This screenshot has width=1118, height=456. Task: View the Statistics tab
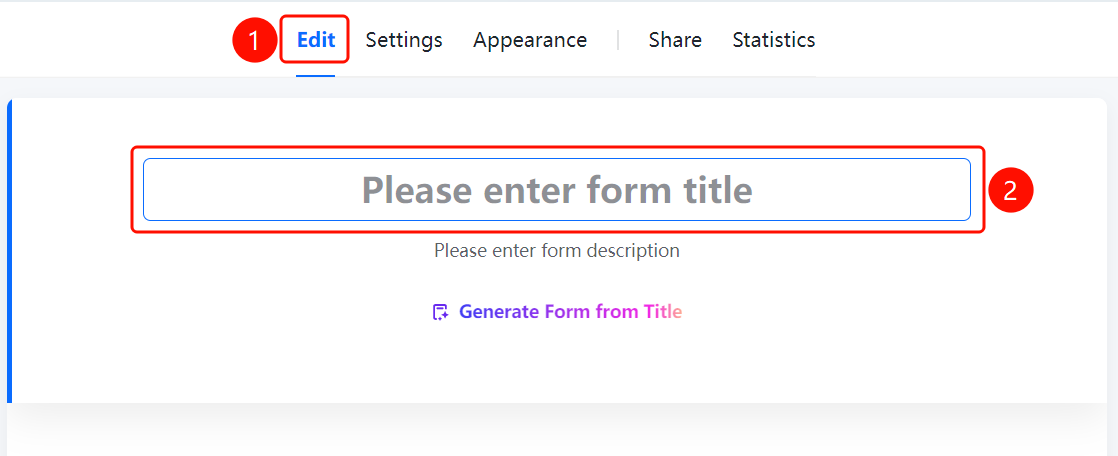[774, 40]
